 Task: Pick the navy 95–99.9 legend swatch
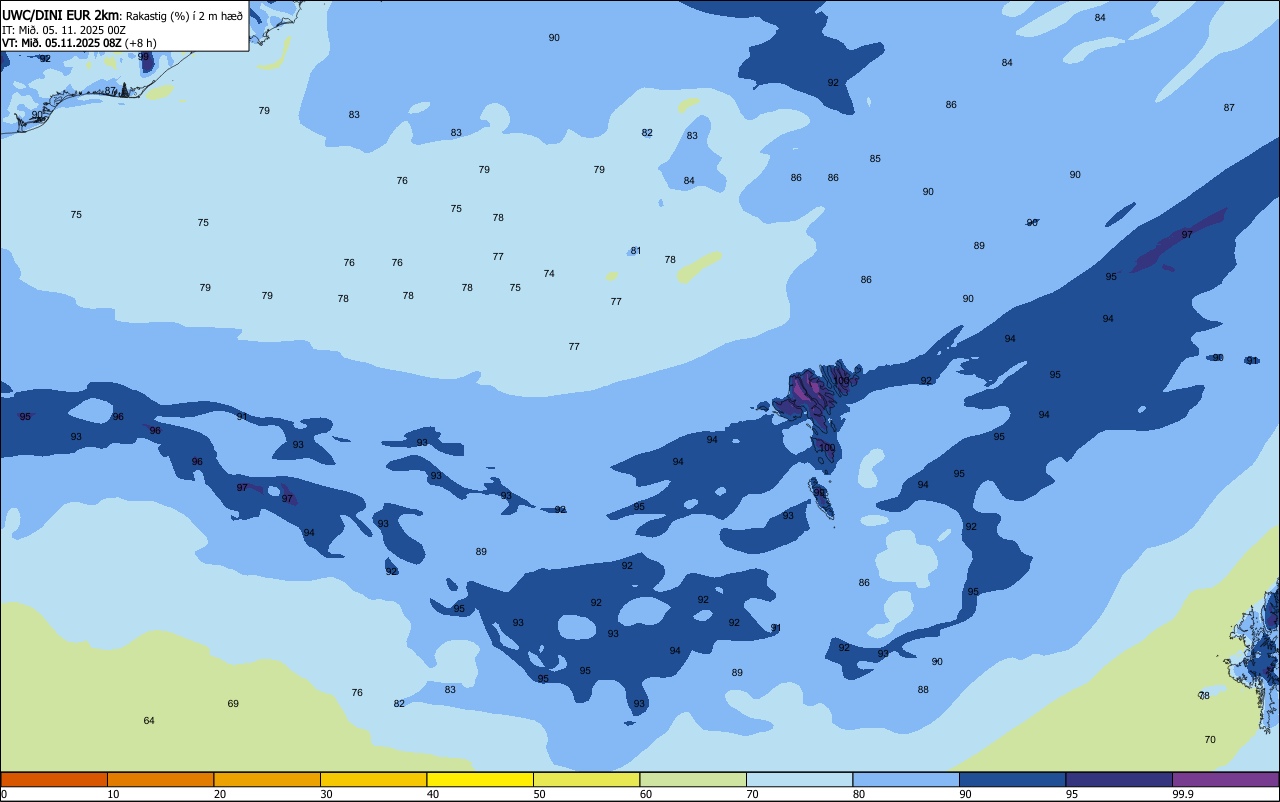(x=1119, y=779)
